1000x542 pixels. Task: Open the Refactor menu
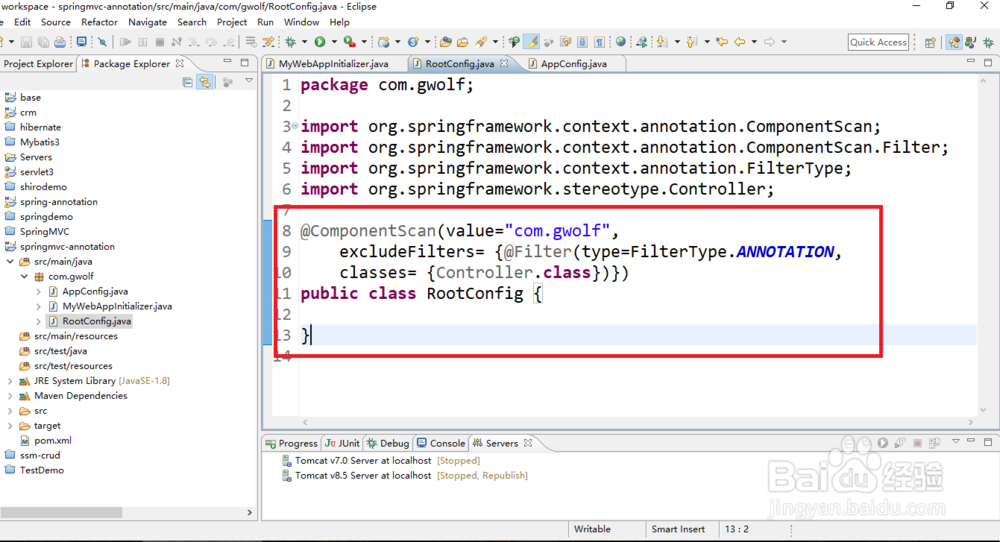coord(99,22)
